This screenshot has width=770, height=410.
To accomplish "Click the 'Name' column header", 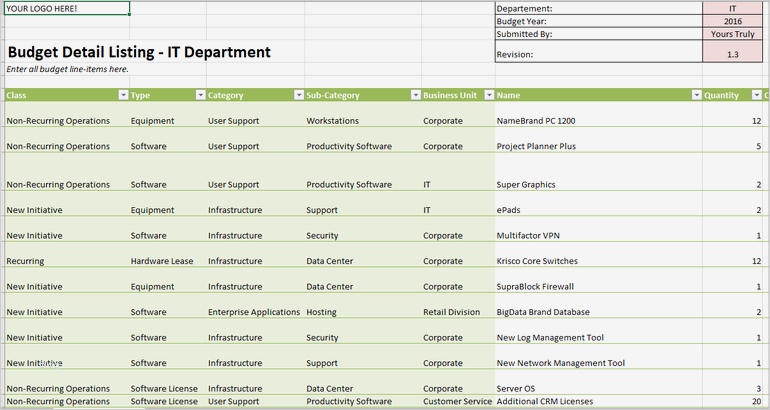I will (599, 95).
